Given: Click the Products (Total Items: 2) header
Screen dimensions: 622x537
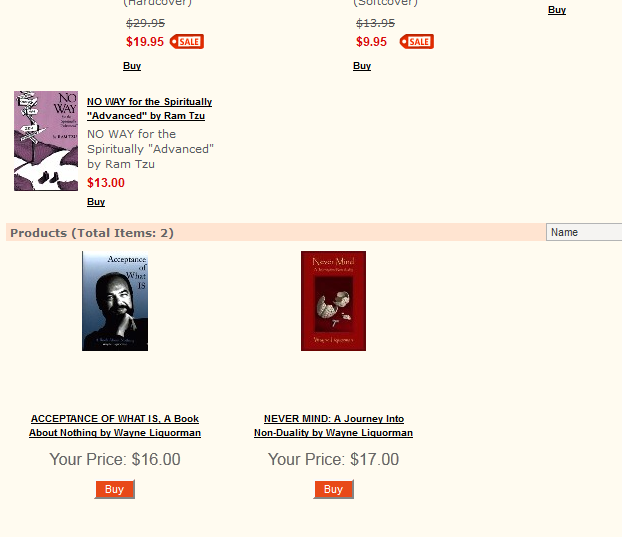Looking at the screenshot, I should coord(92,233).
